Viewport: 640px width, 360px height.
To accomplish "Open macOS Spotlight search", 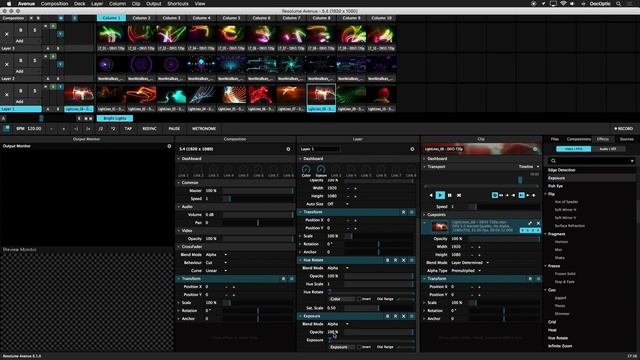I will [x=619, y=4].
